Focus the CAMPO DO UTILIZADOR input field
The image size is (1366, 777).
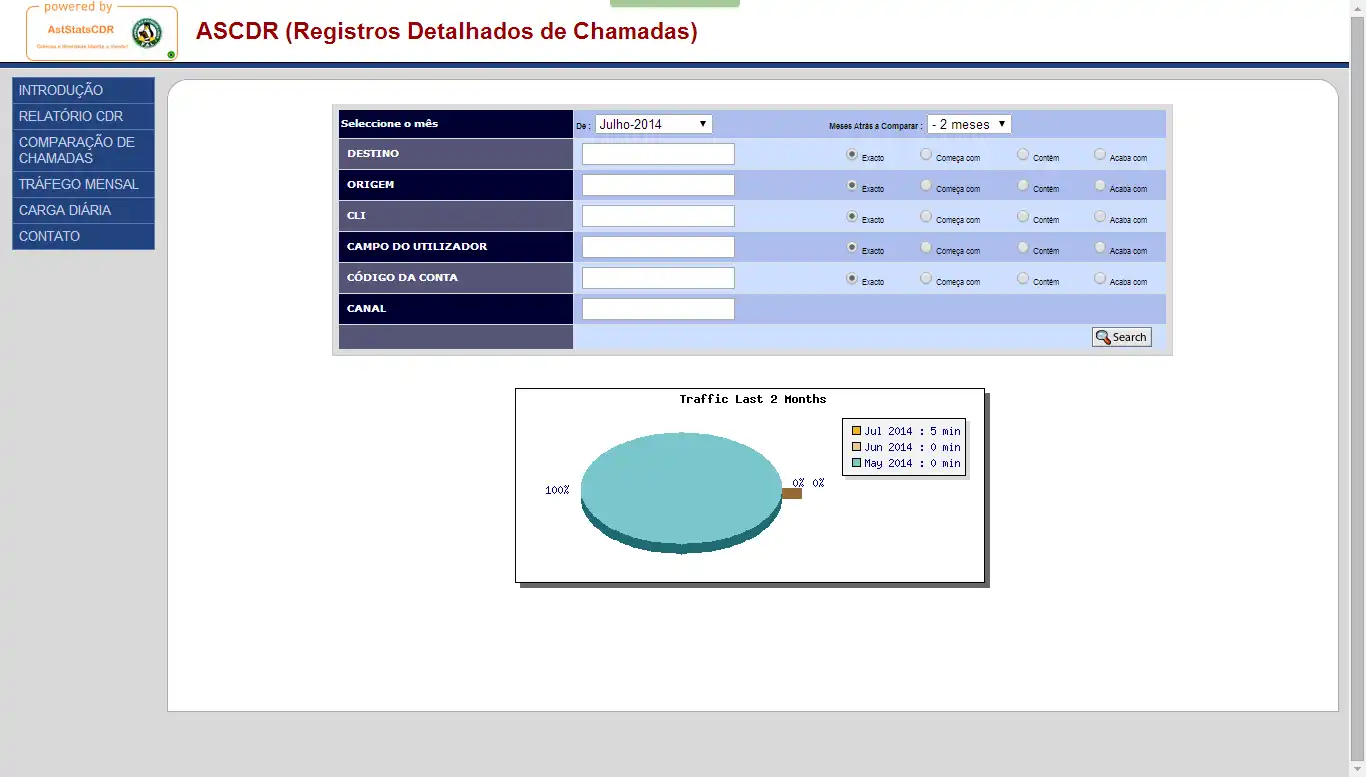click(x=658, y=247)
